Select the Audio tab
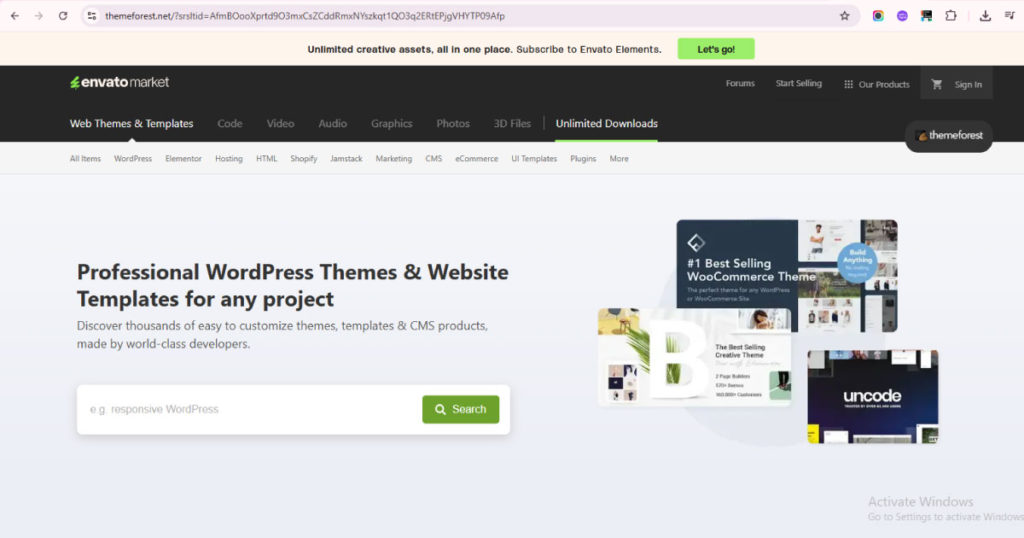Viewport: 1024px width, 538px height. pos(332,123)
